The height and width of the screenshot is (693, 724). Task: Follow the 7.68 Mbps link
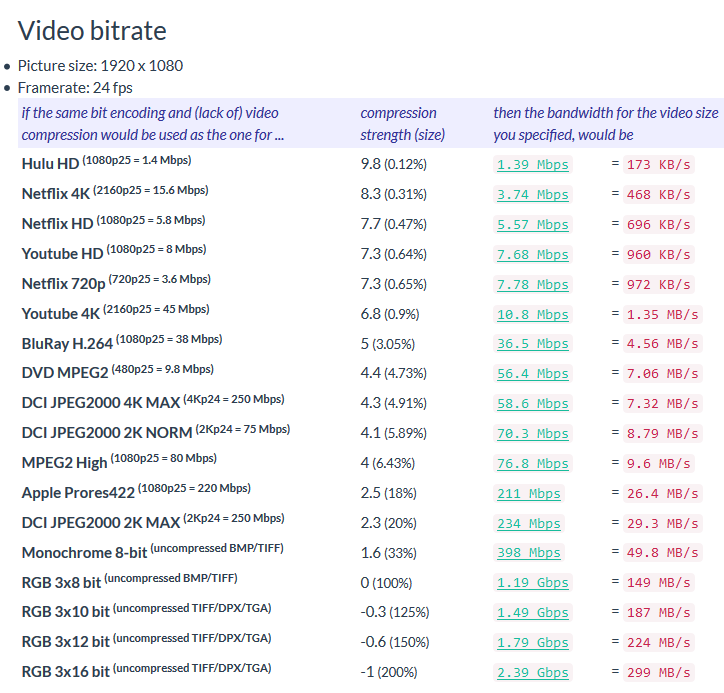pyautogui.click(x=532, y=255)
